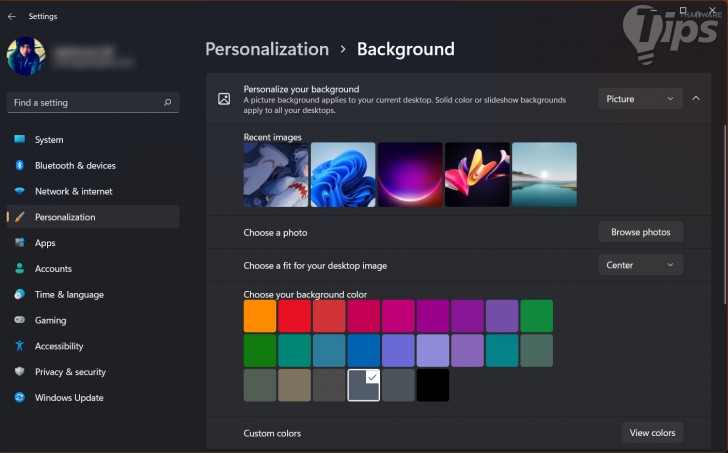Open Bluetooth & devices settings
The height and width of the screenshot is (453, 728).
pyautogui.click(x=93, y=165)
